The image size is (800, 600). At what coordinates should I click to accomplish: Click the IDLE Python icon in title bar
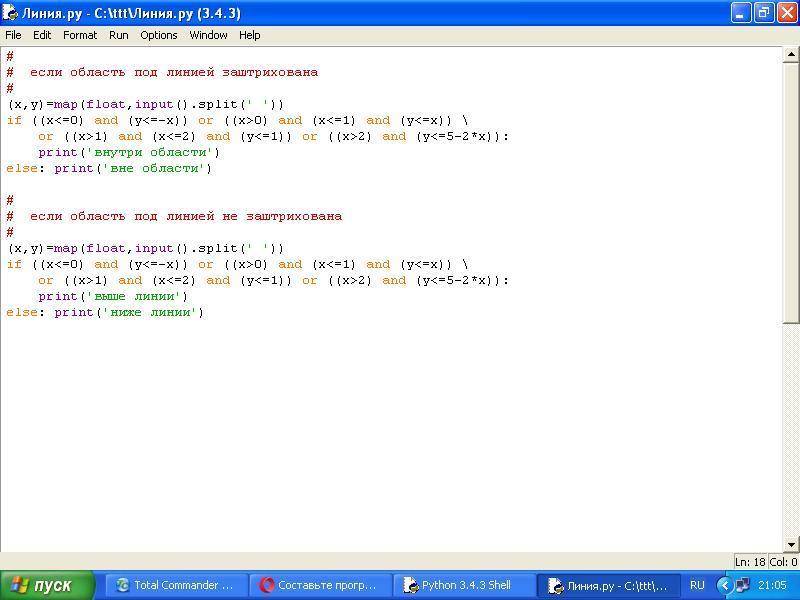(x=10, y=12)
